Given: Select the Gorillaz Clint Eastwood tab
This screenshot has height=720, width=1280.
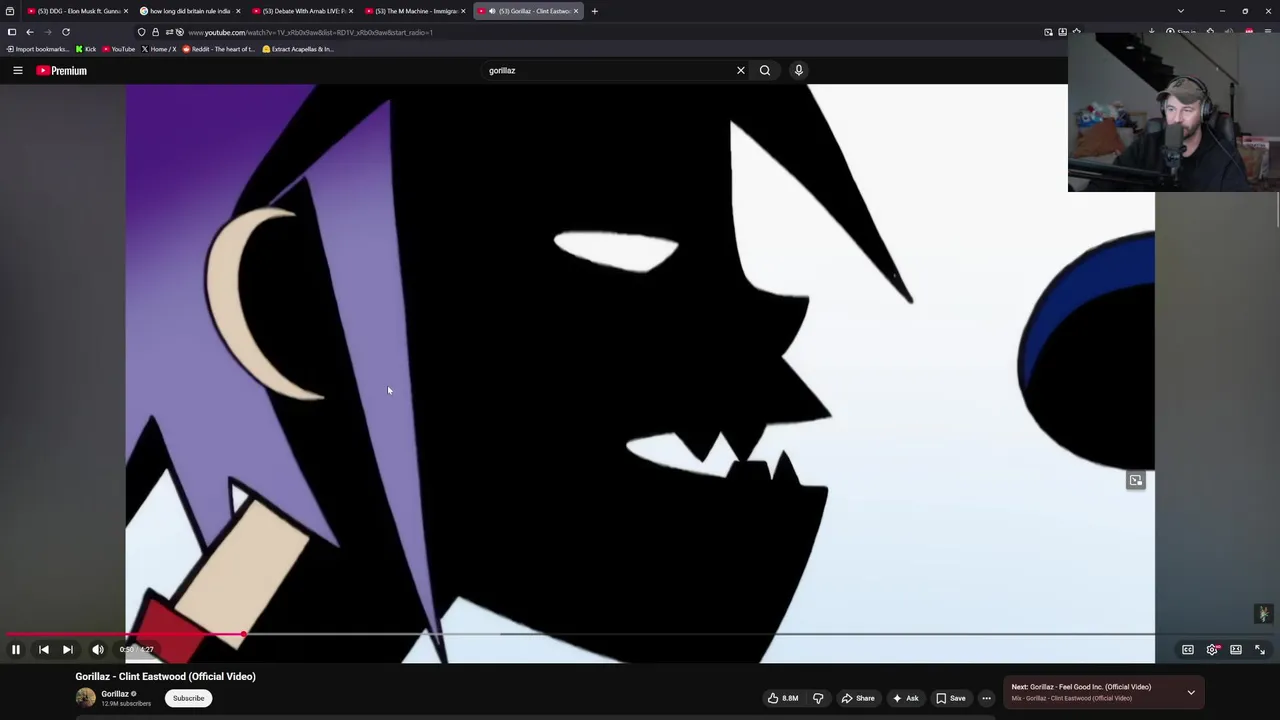Looking at the screenshot, I should [529, 11].
